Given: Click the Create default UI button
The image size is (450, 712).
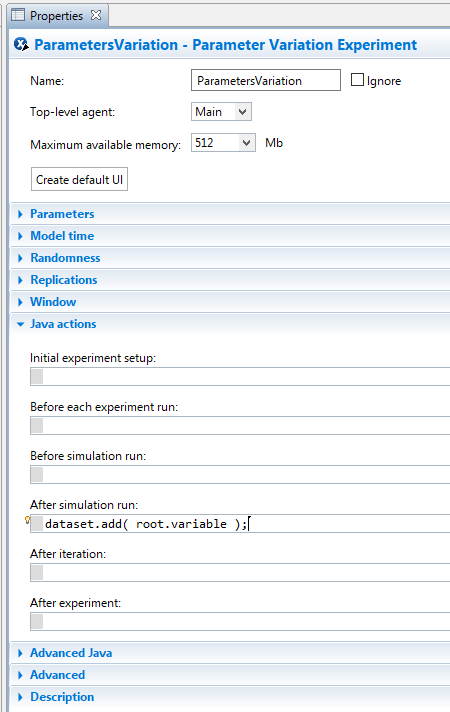Looking at the screenshot, I should tap(79, 179).
